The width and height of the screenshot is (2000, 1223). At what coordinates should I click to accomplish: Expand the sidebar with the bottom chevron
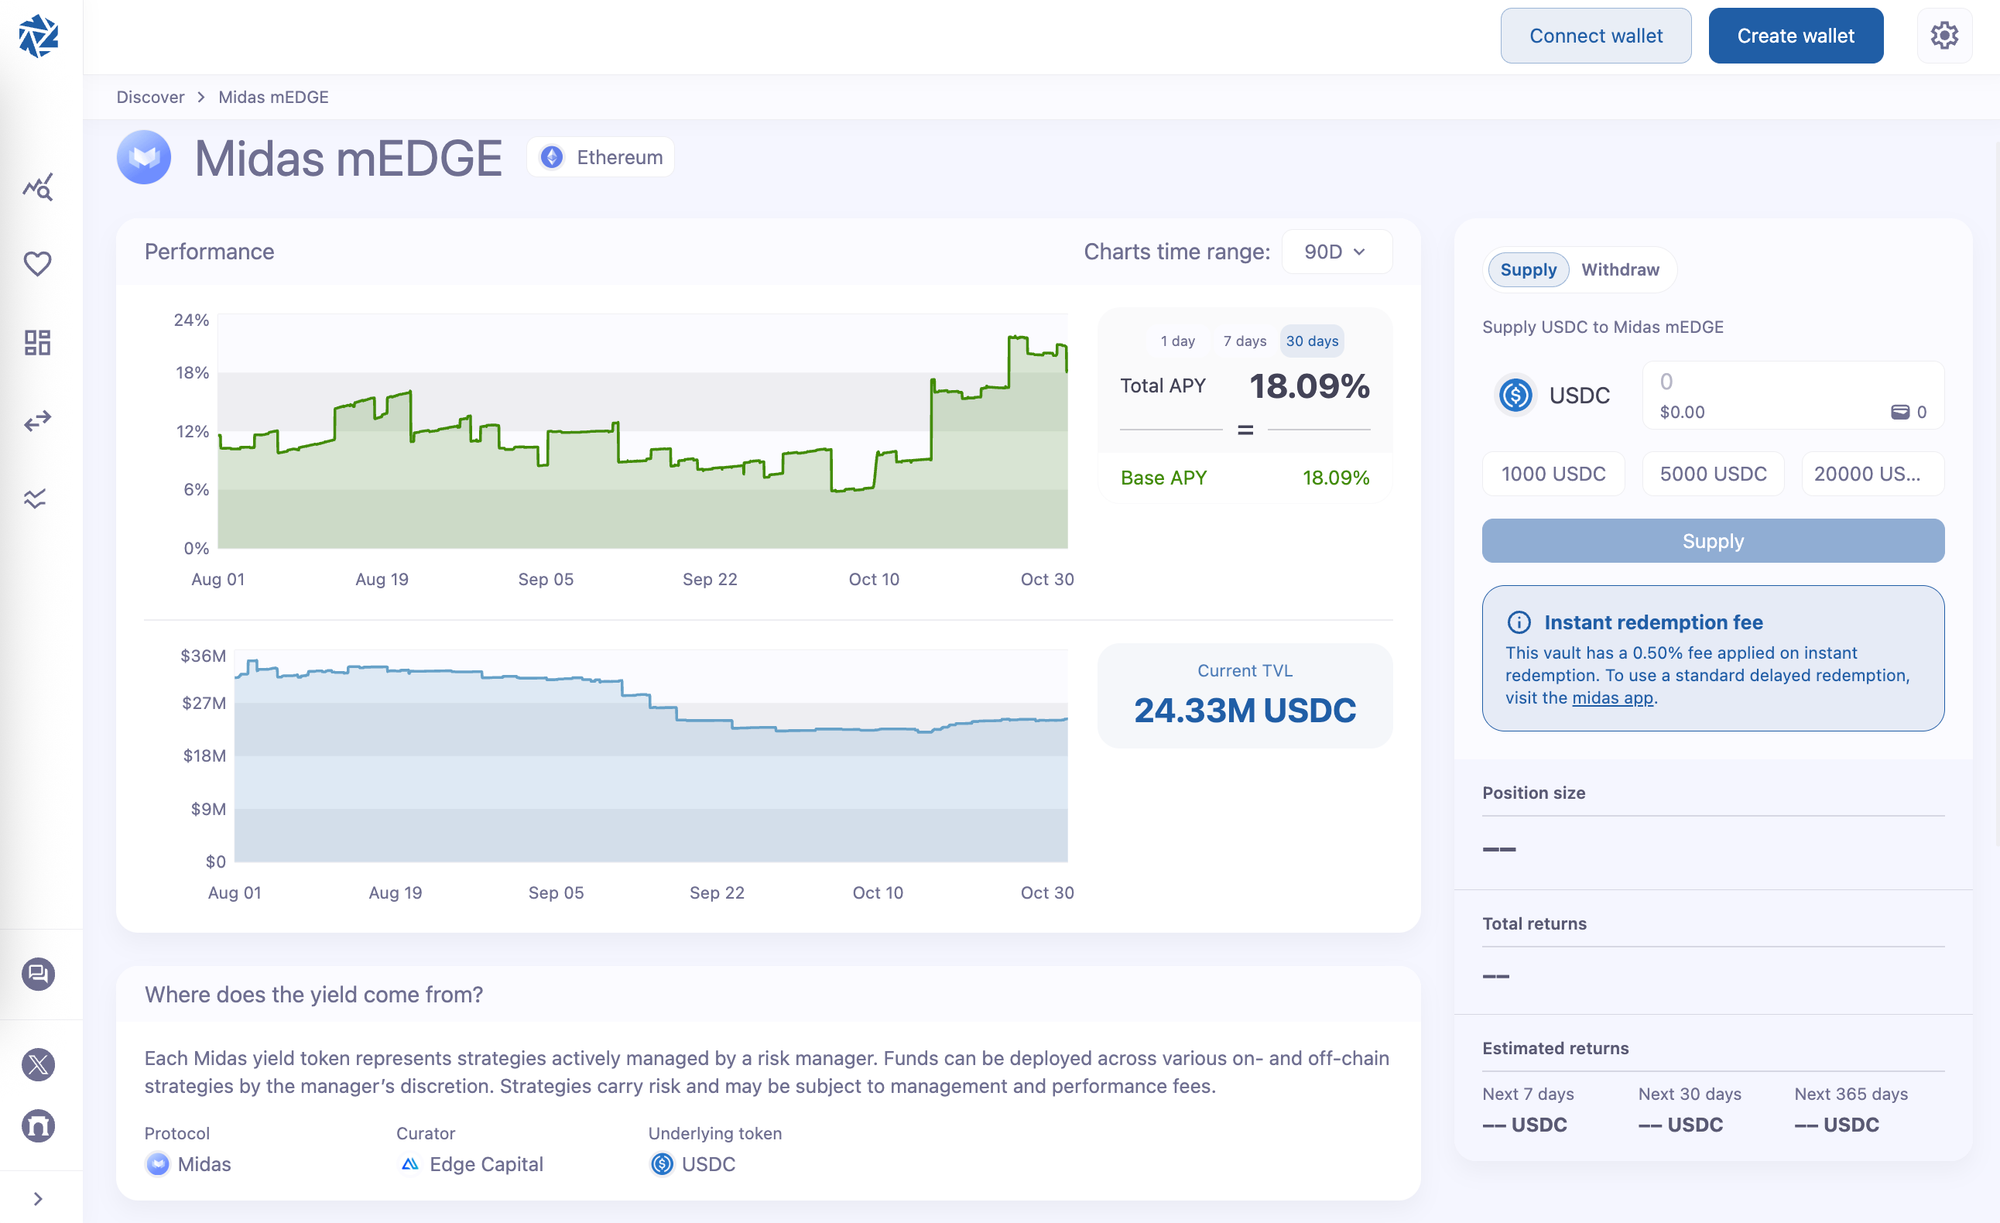pos(38,1199)
